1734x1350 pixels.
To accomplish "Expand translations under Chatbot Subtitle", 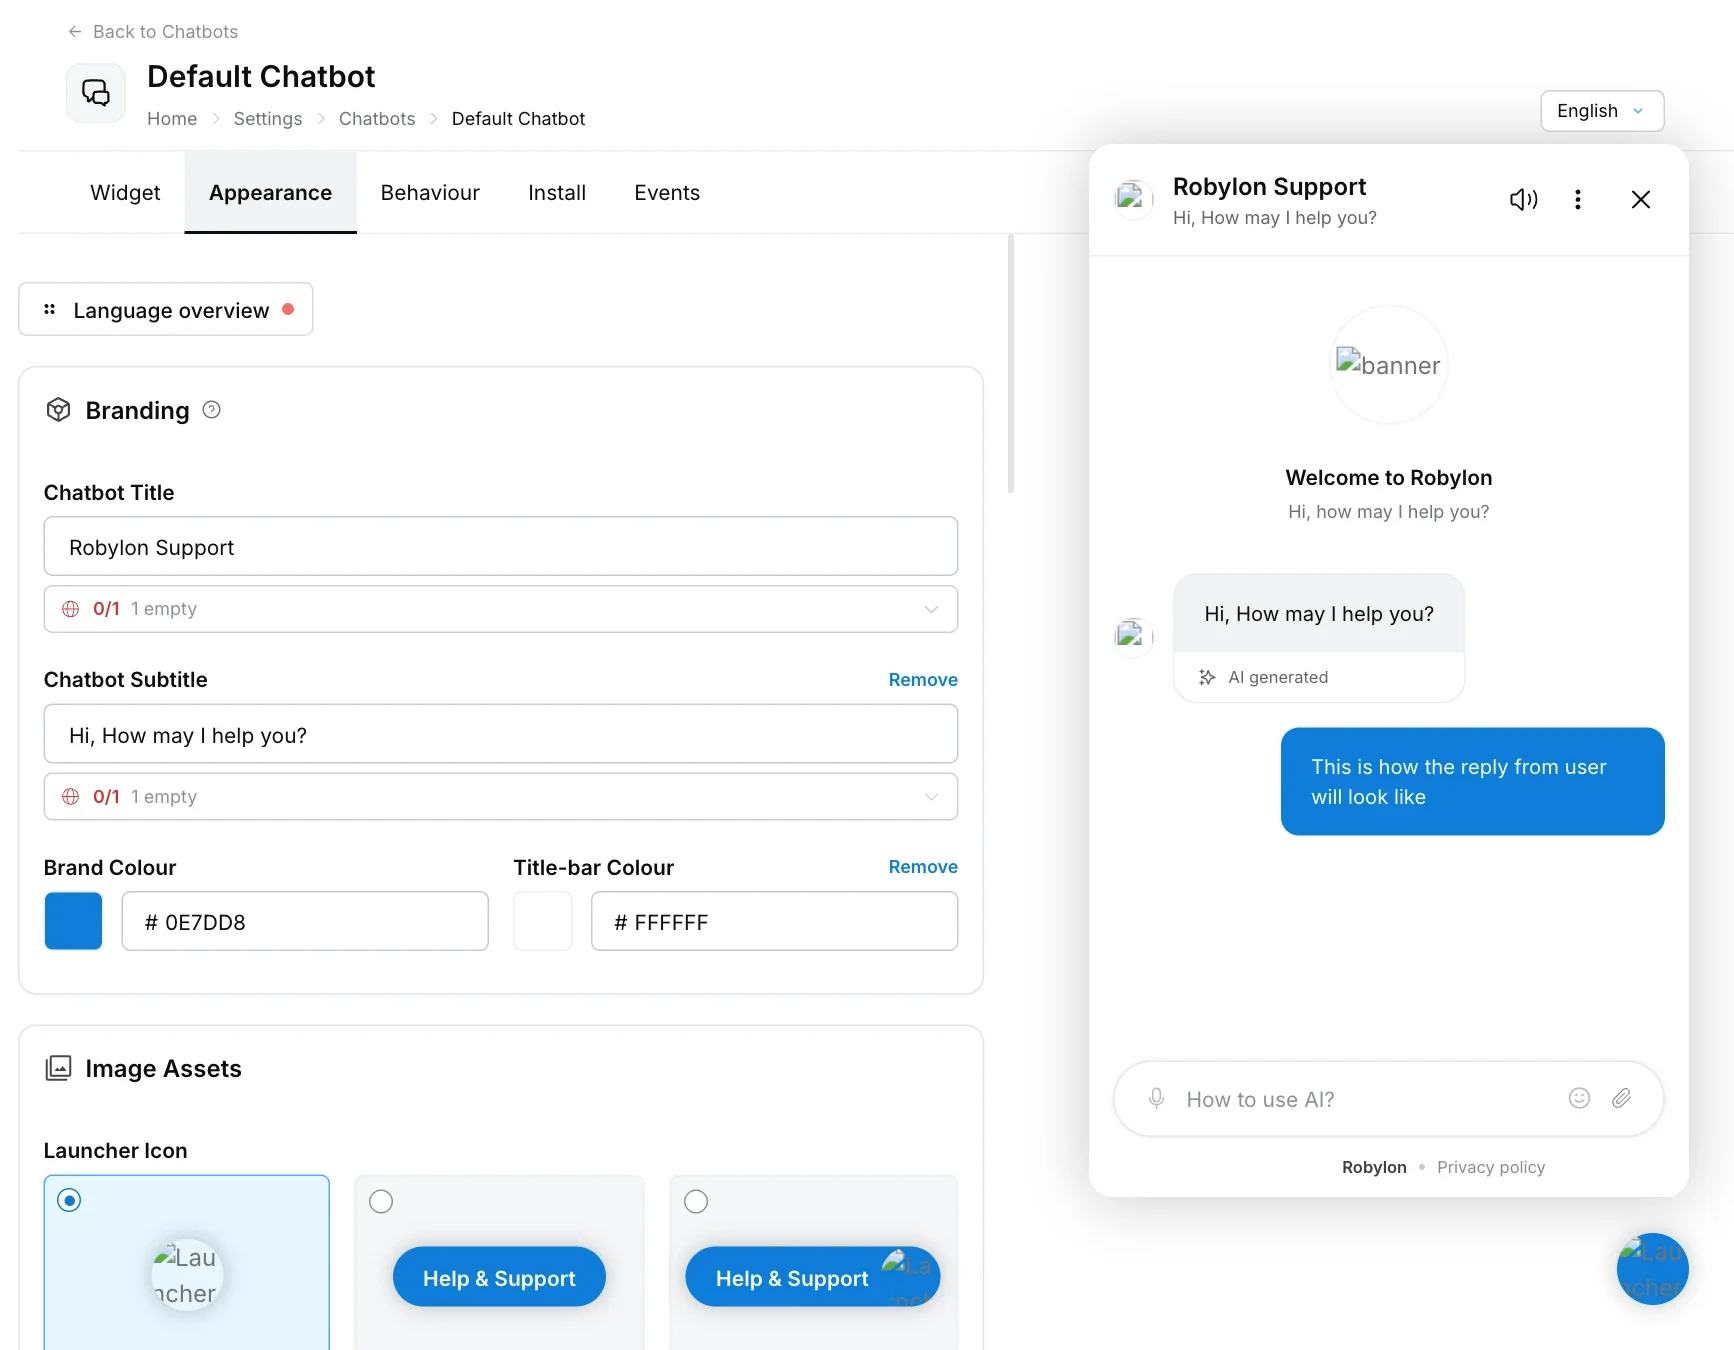I will [x=501, y=797].
